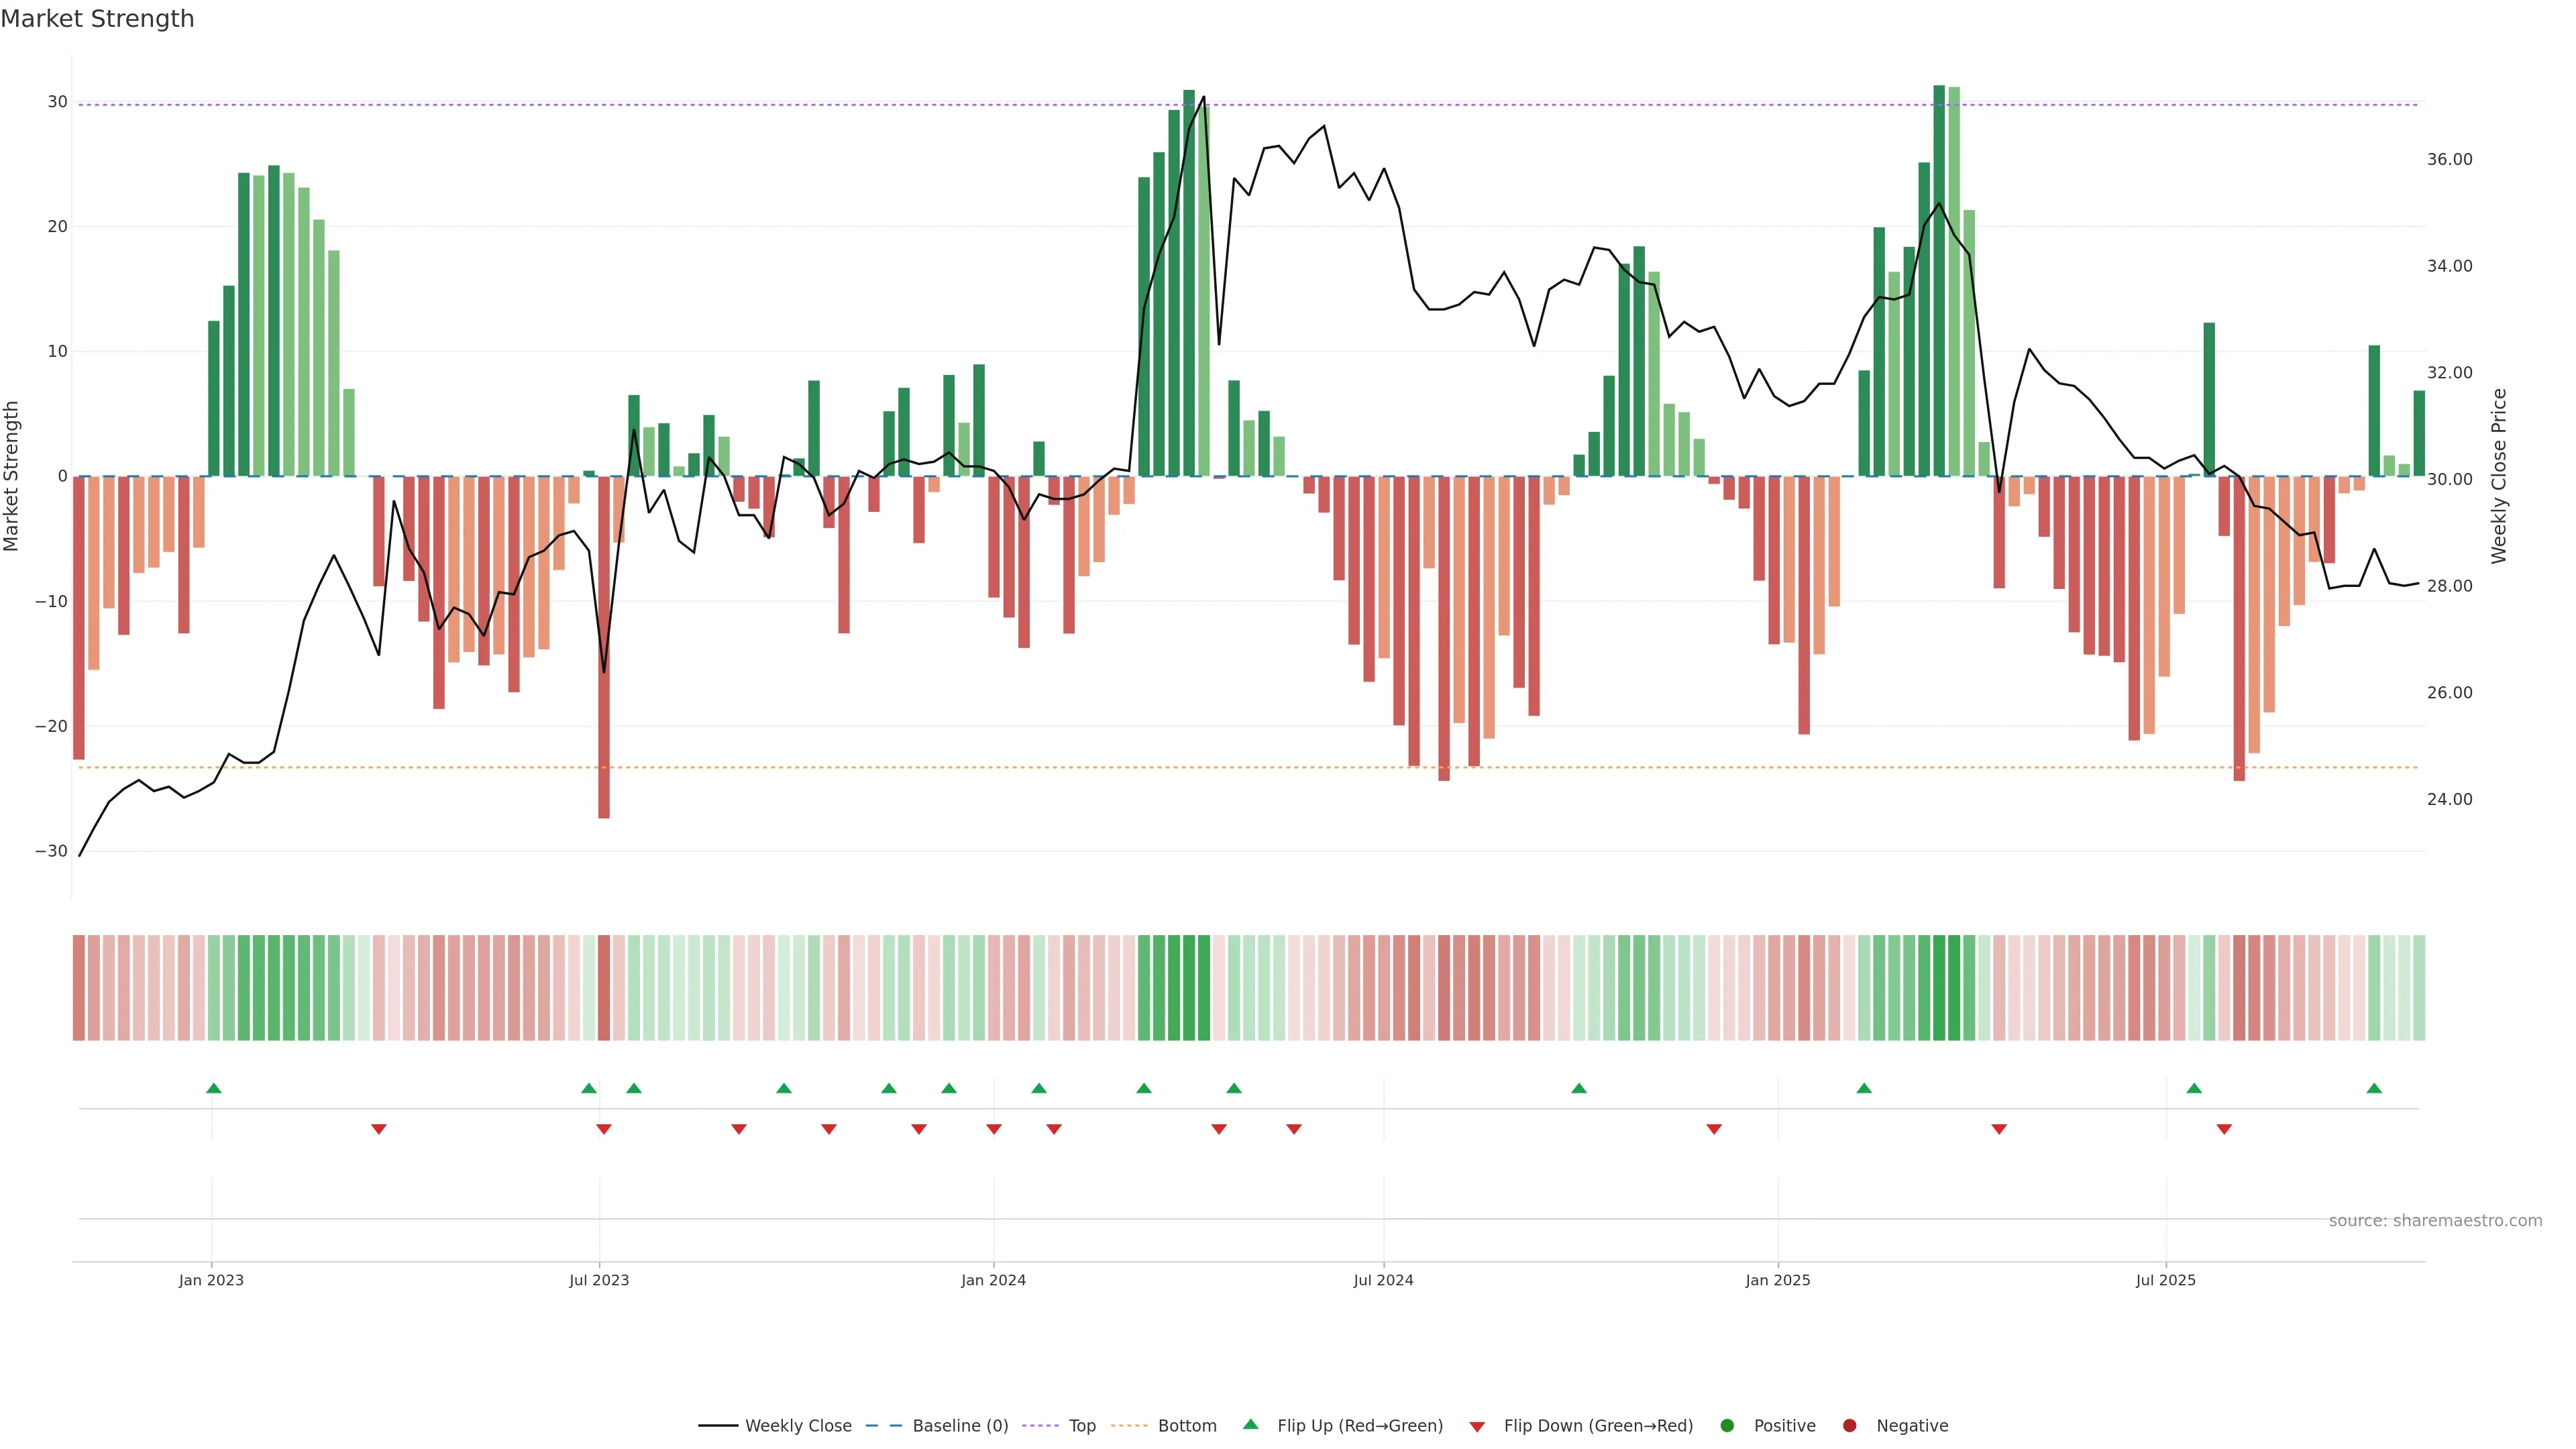Click the Market Strength chart title
Viewport: 2576px width, 1449px height.
coord(97,19)
